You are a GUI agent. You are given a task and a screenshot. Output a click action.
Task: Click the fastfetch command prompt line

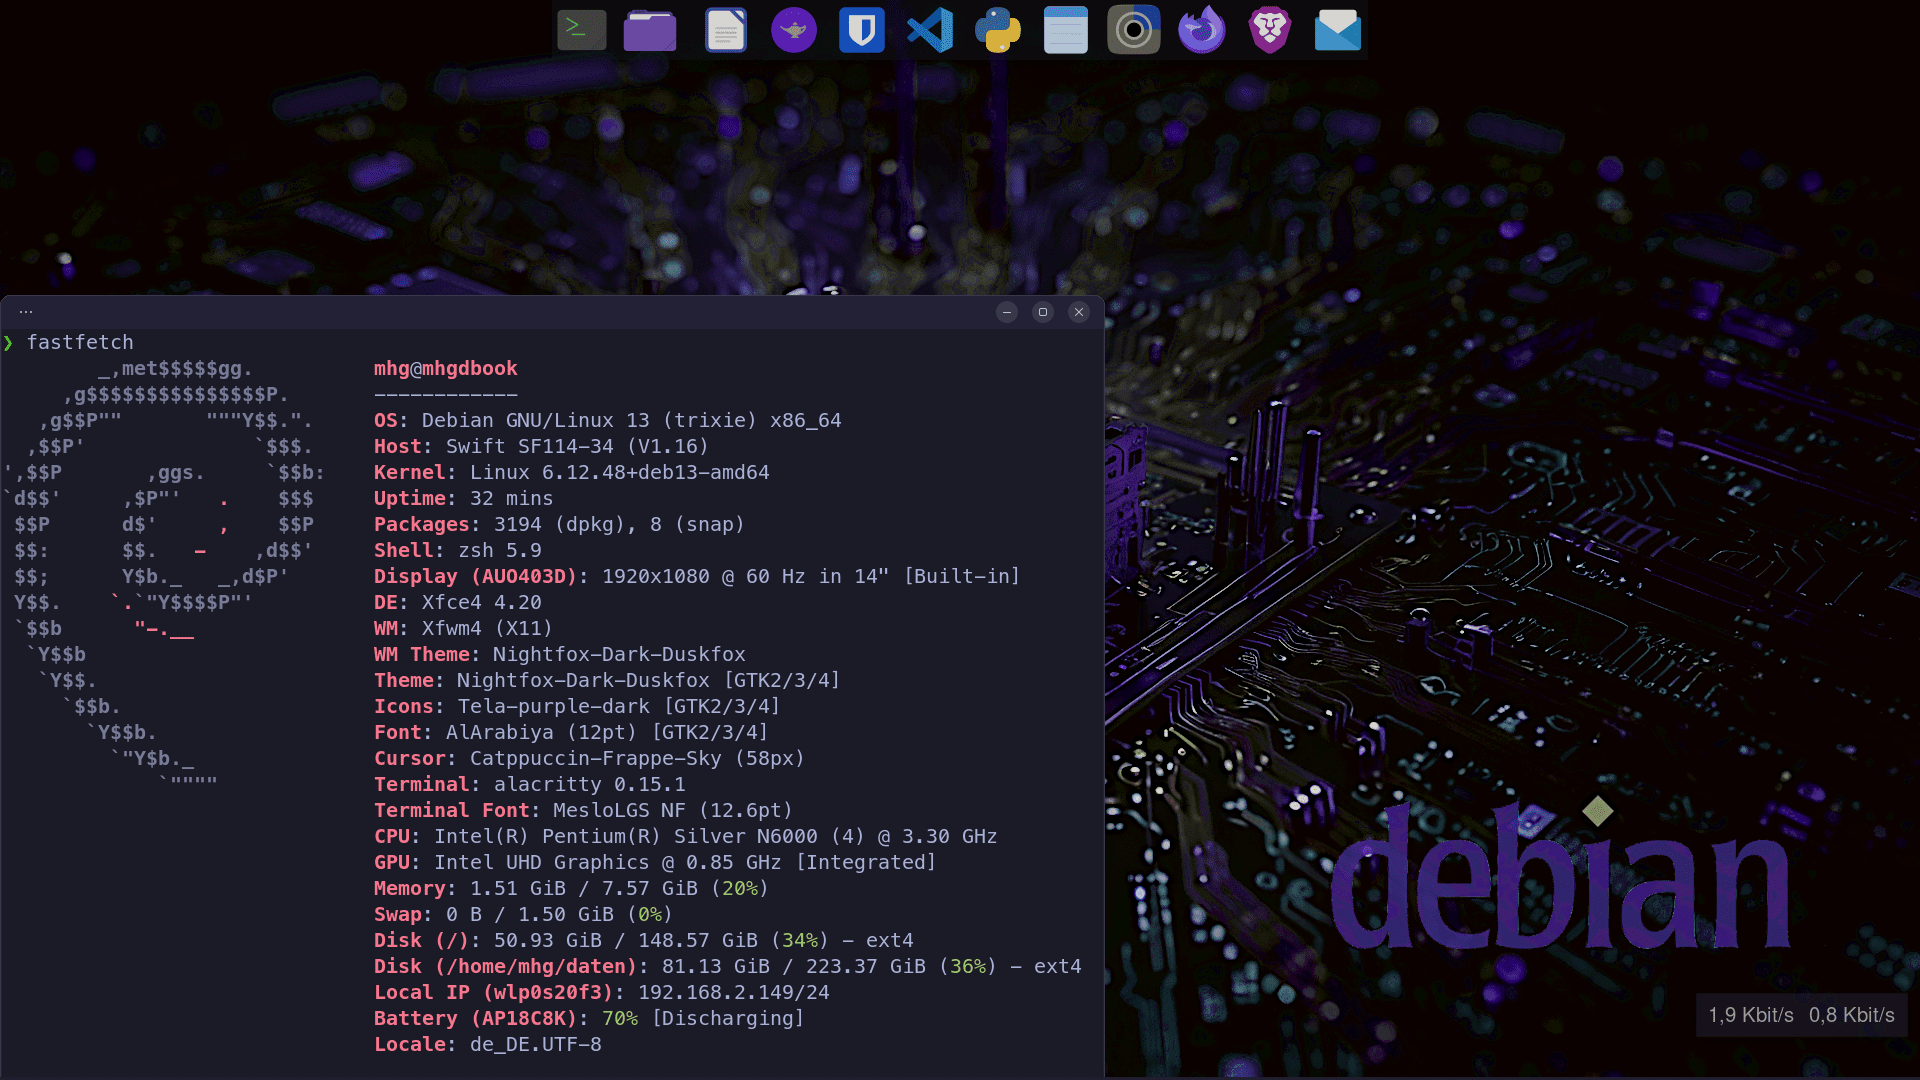tap(80, 342)
